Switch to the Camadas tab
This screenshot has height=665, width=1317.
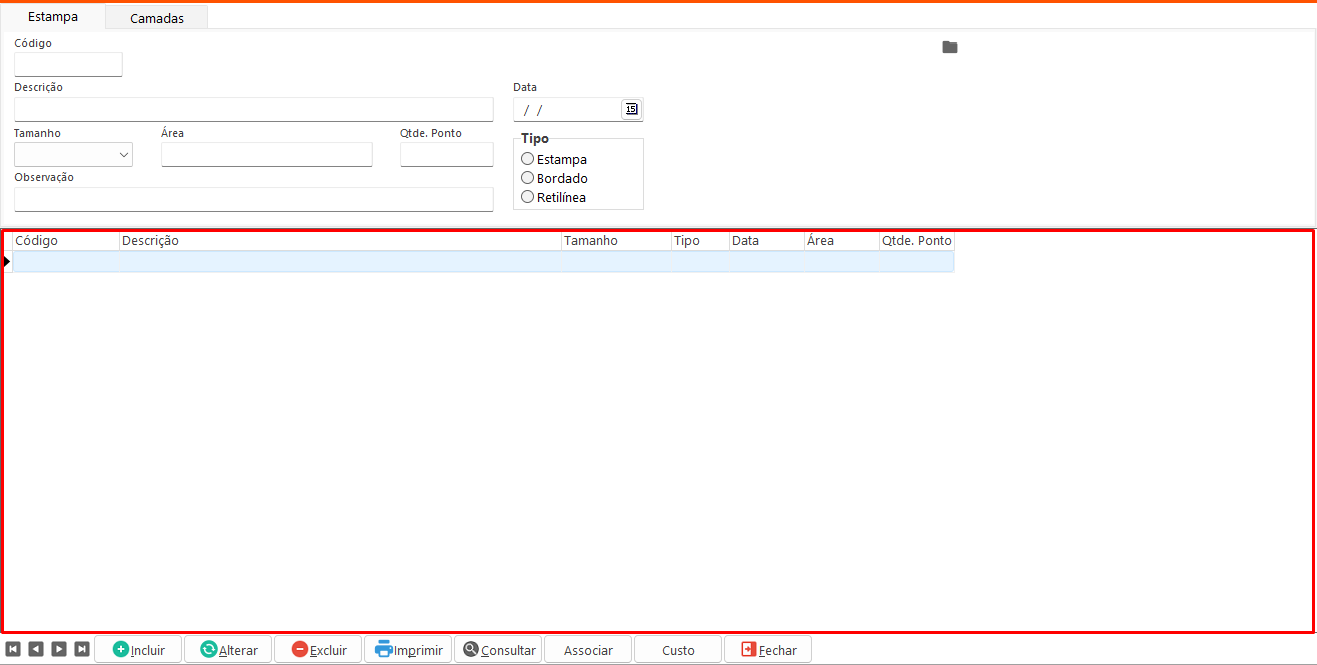(156, 18)
